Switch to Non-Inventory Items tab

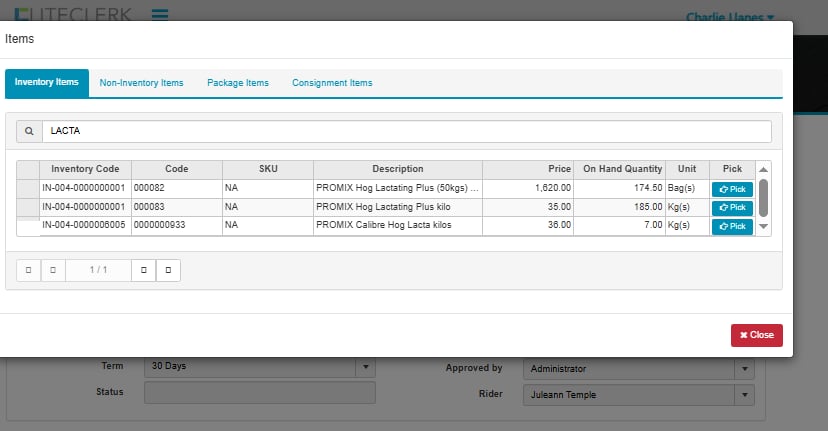pos(141,83)
